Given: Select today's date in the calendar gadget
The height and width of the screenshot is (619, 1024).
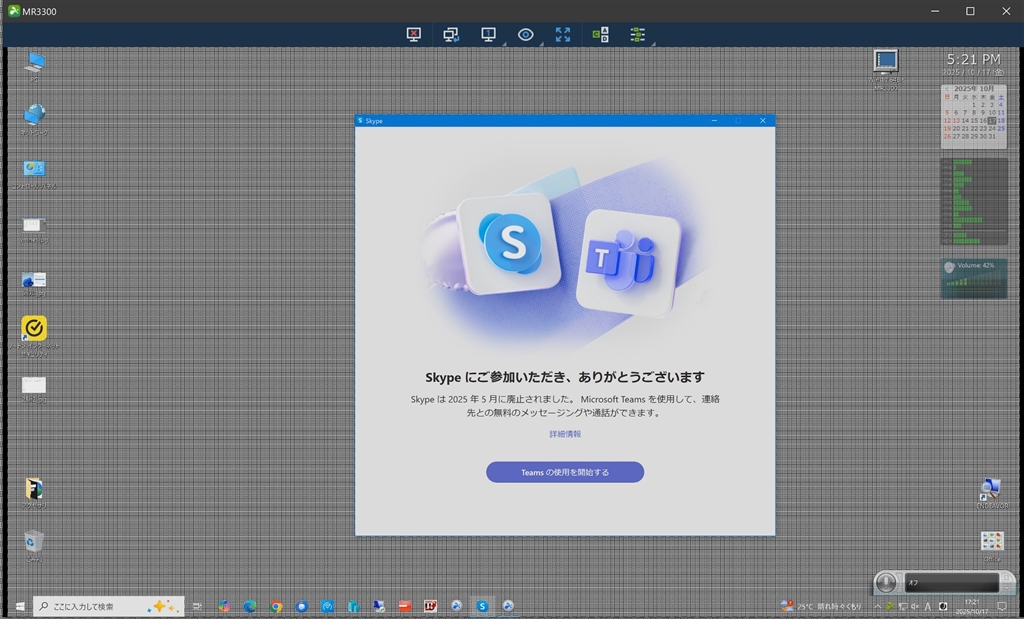Looking at the screenshot, I should pos(992,121).
